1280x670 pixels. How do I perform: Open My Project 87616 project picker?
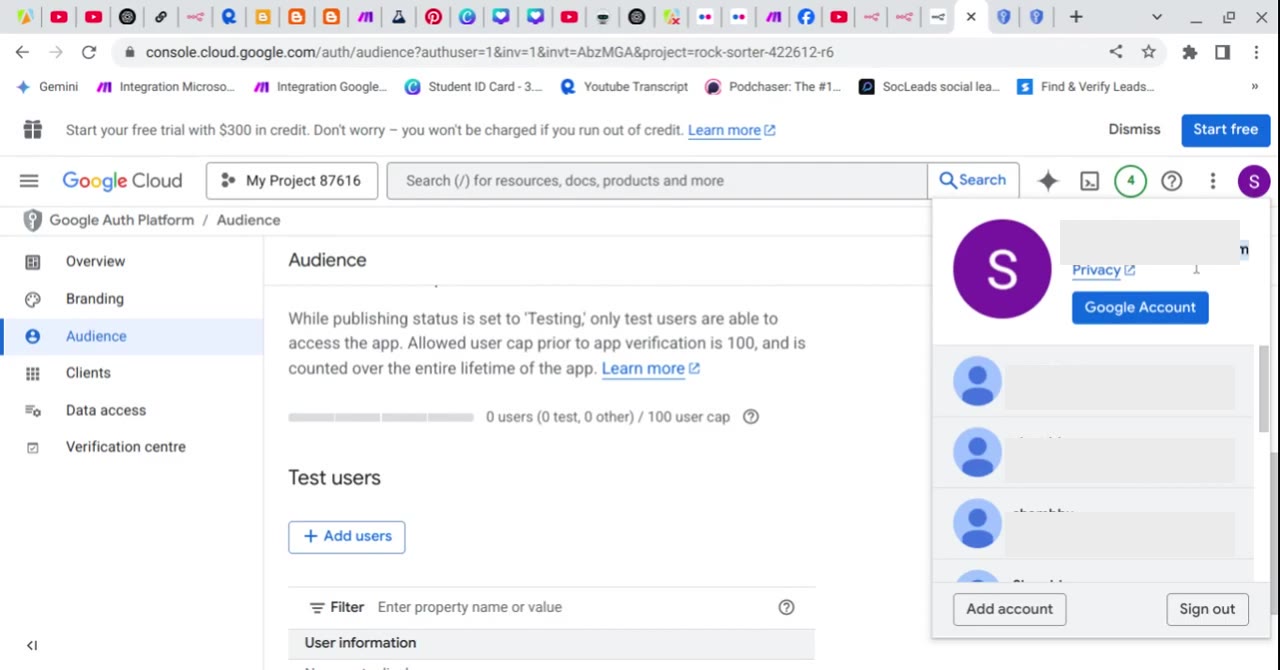point(292,181)
